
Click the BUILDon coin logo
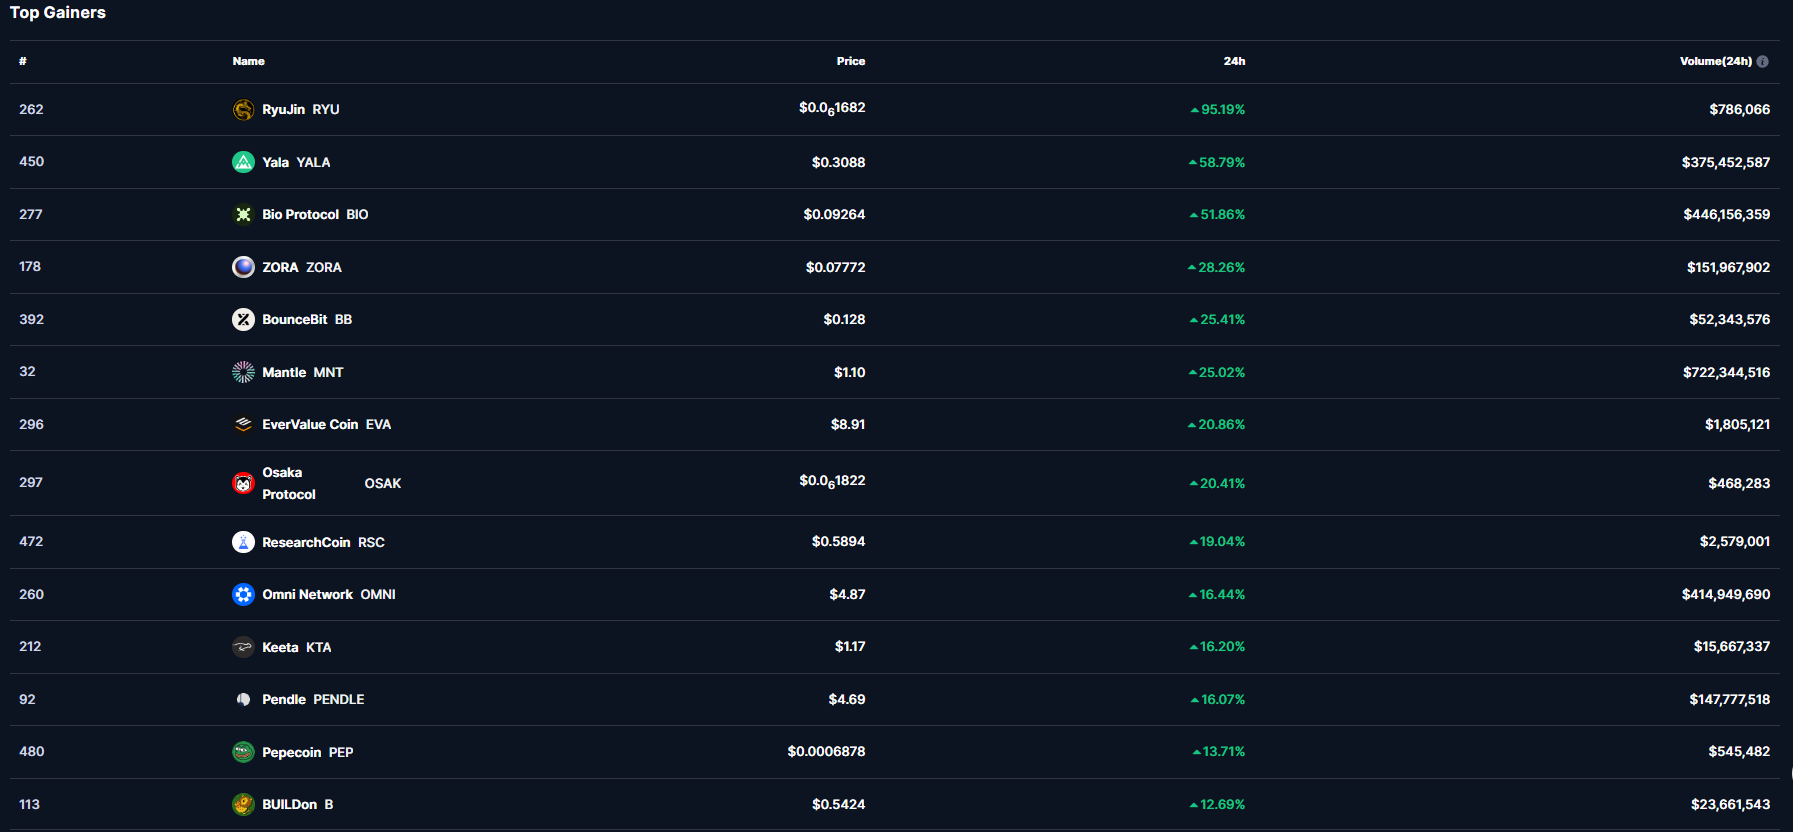(243, 804)
